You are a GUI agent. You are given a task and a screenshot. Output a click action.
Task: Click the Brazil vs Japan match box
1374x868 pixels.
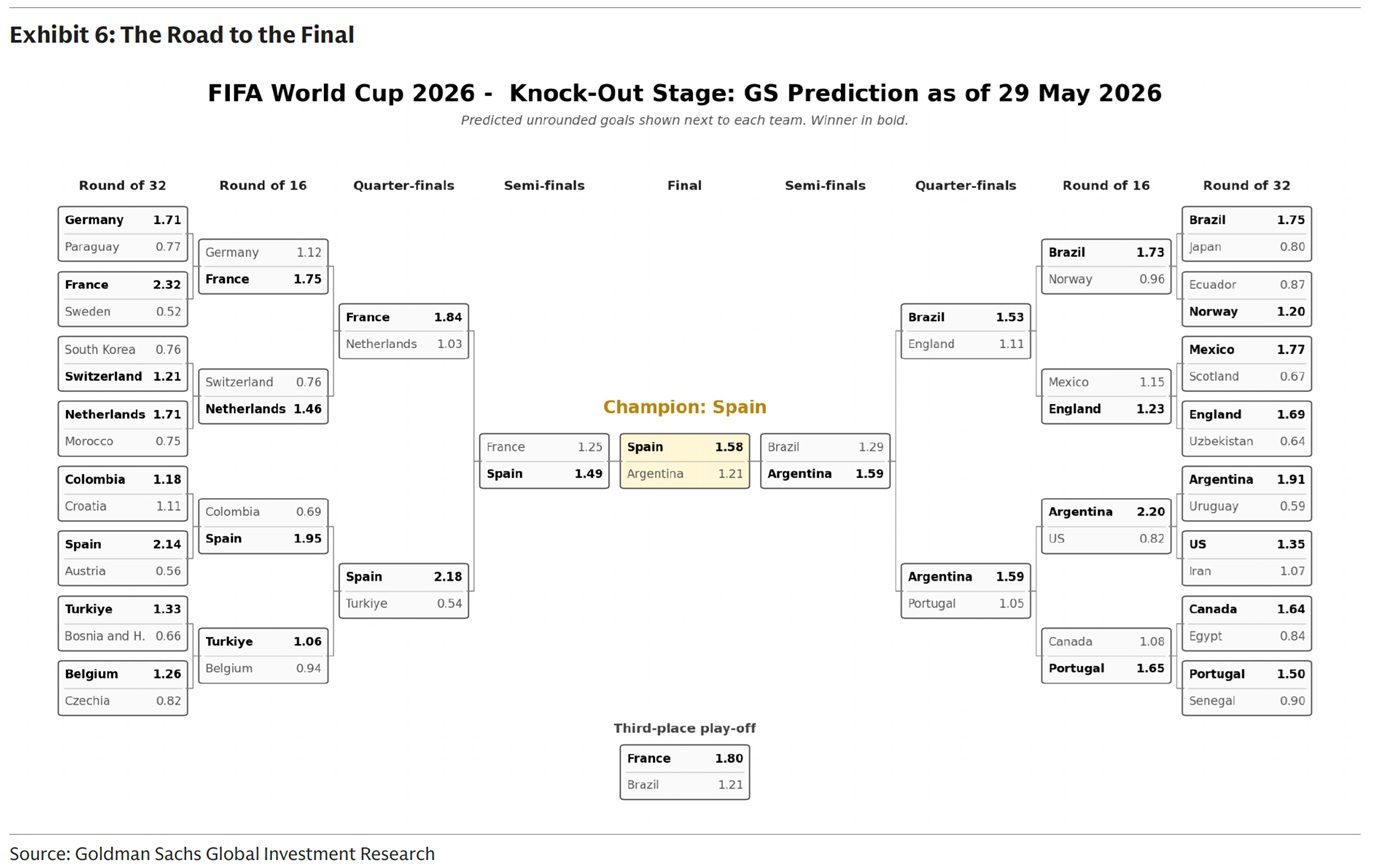(1246, 234)
